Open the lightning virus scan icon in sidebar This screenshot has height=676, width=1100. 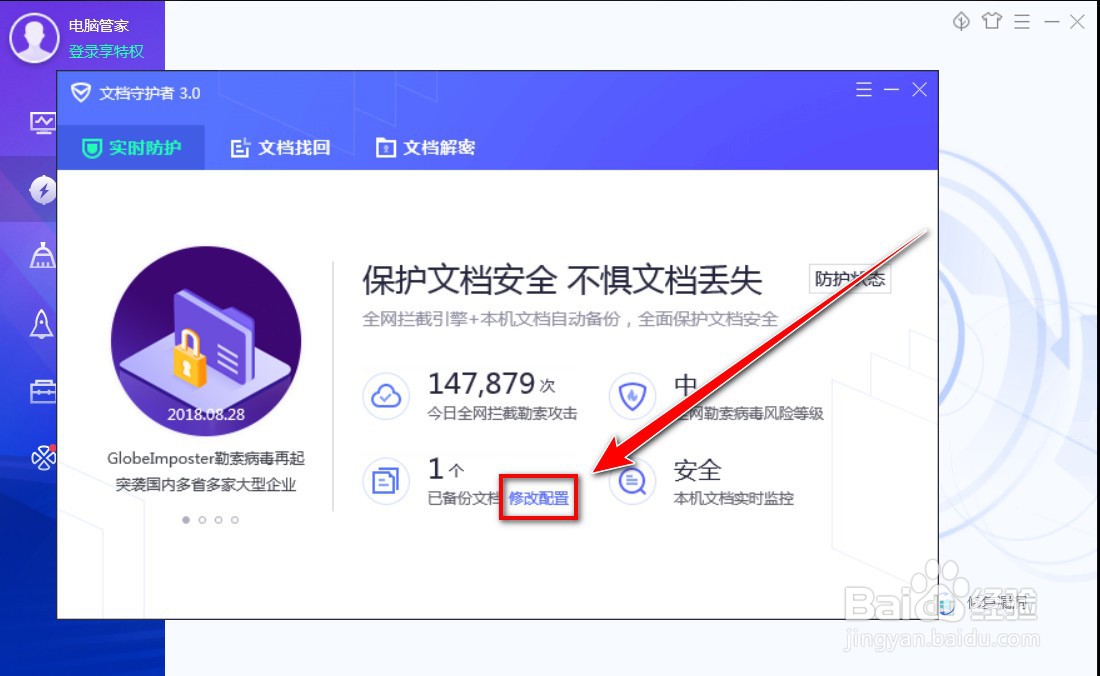[42, 190]
